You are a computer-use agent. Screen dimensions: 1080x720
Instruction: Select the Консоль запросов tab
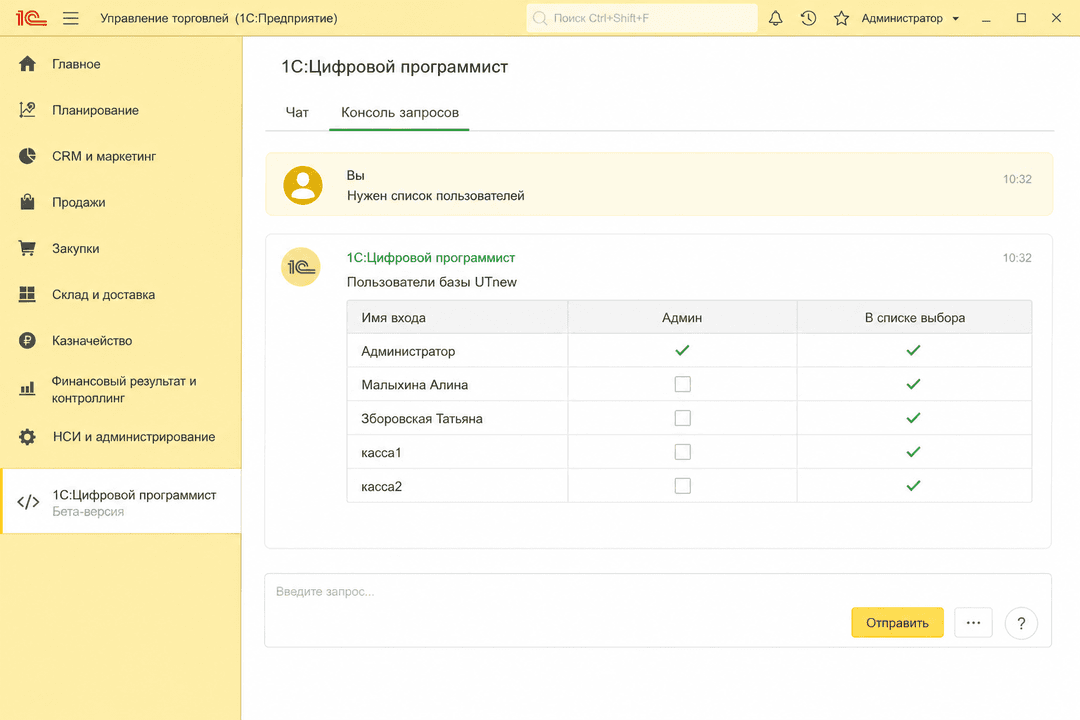click(x=399, y=112)
